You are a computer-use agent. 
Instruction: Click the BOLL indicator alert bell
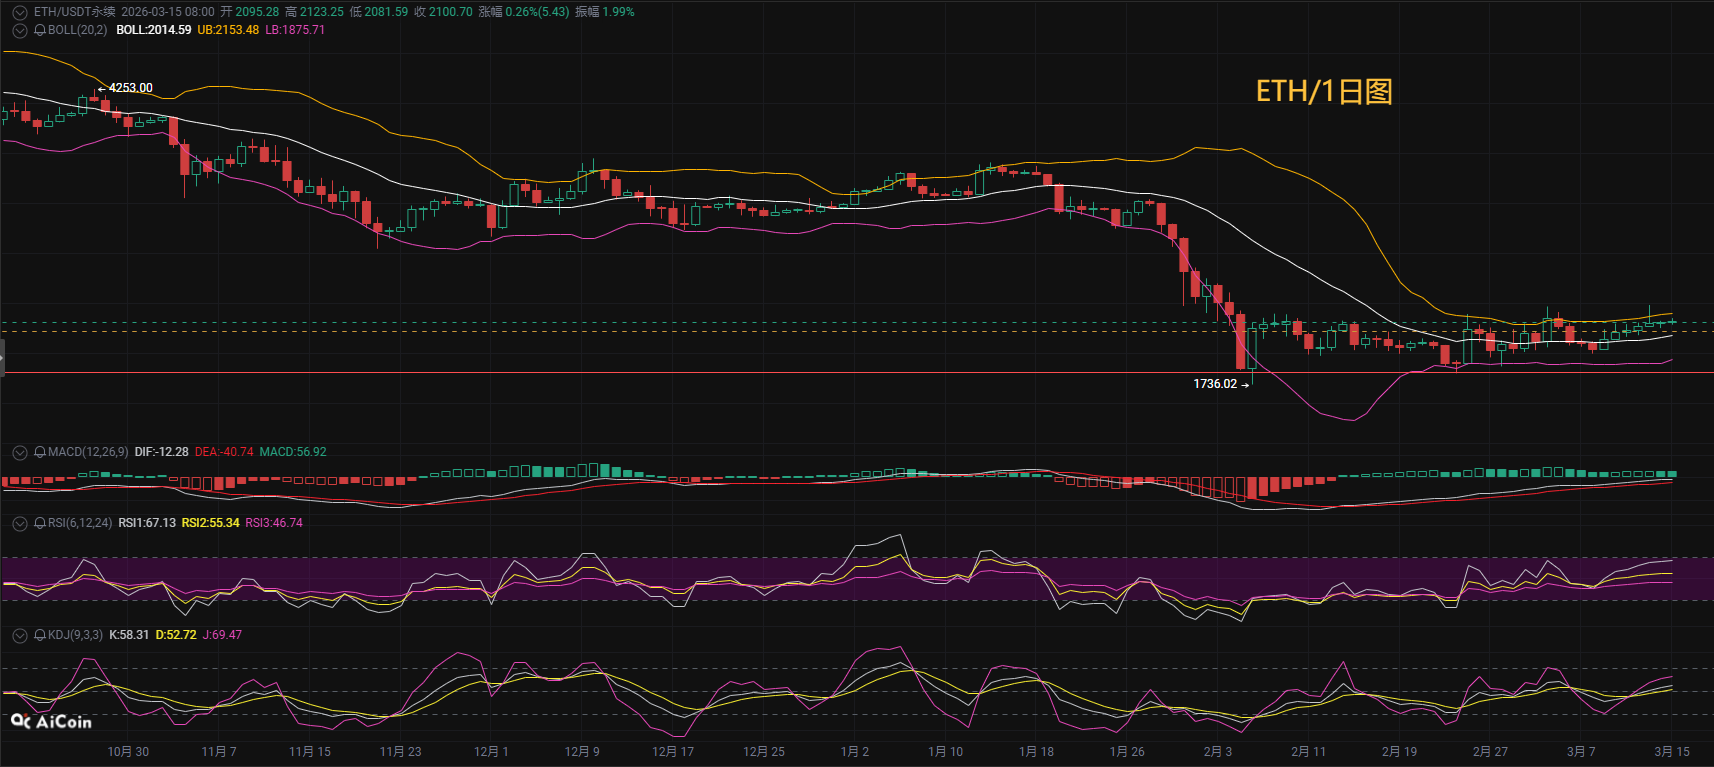tap(40, 30)
